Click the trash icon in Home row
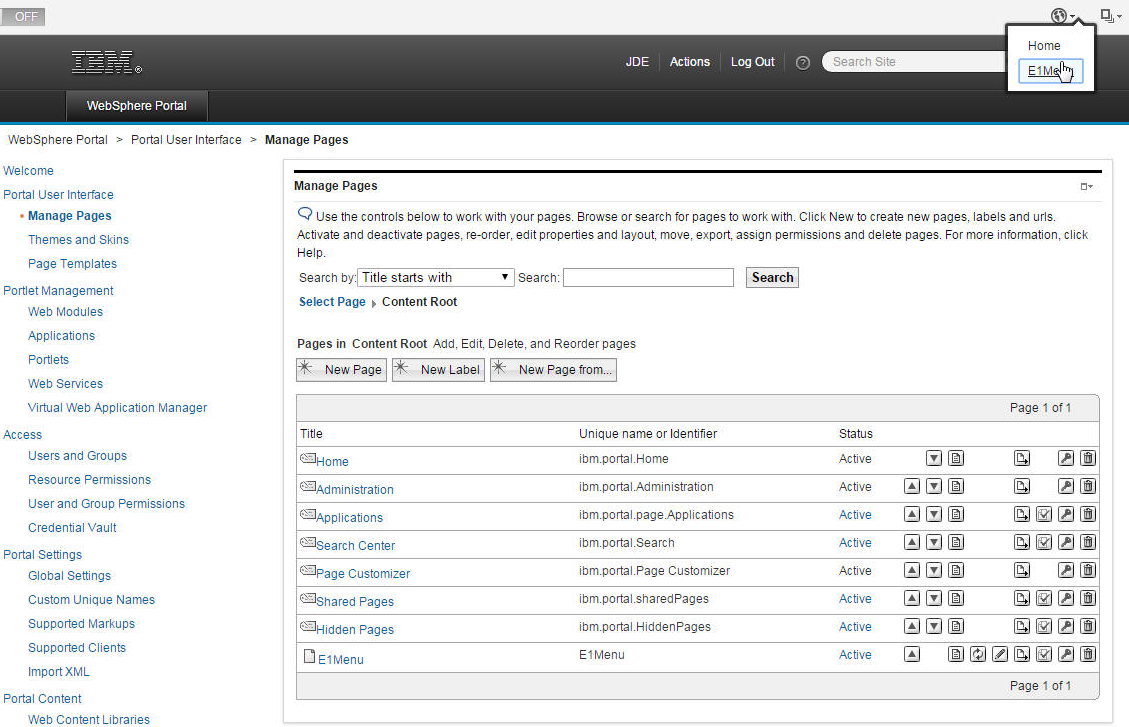The height and width of the screenshot is (727, 1129). tap(1088, 459)
